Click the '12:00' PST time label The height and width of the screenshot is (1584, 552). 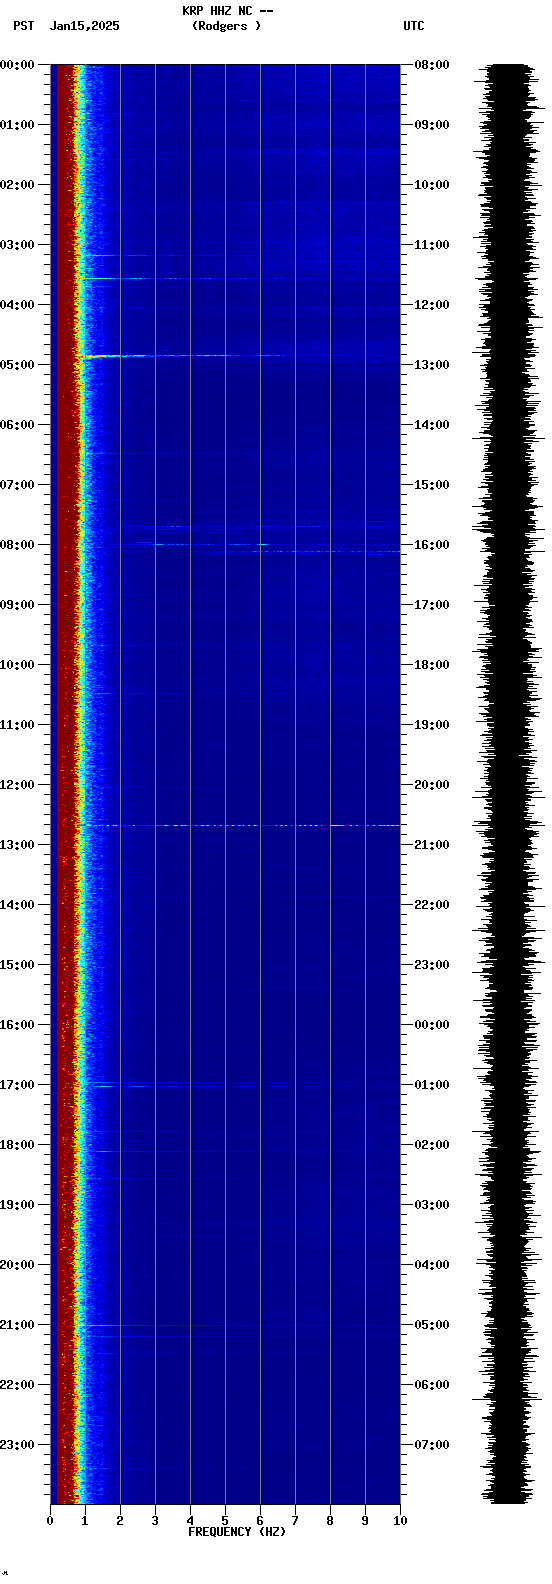(x=18, y=785)
